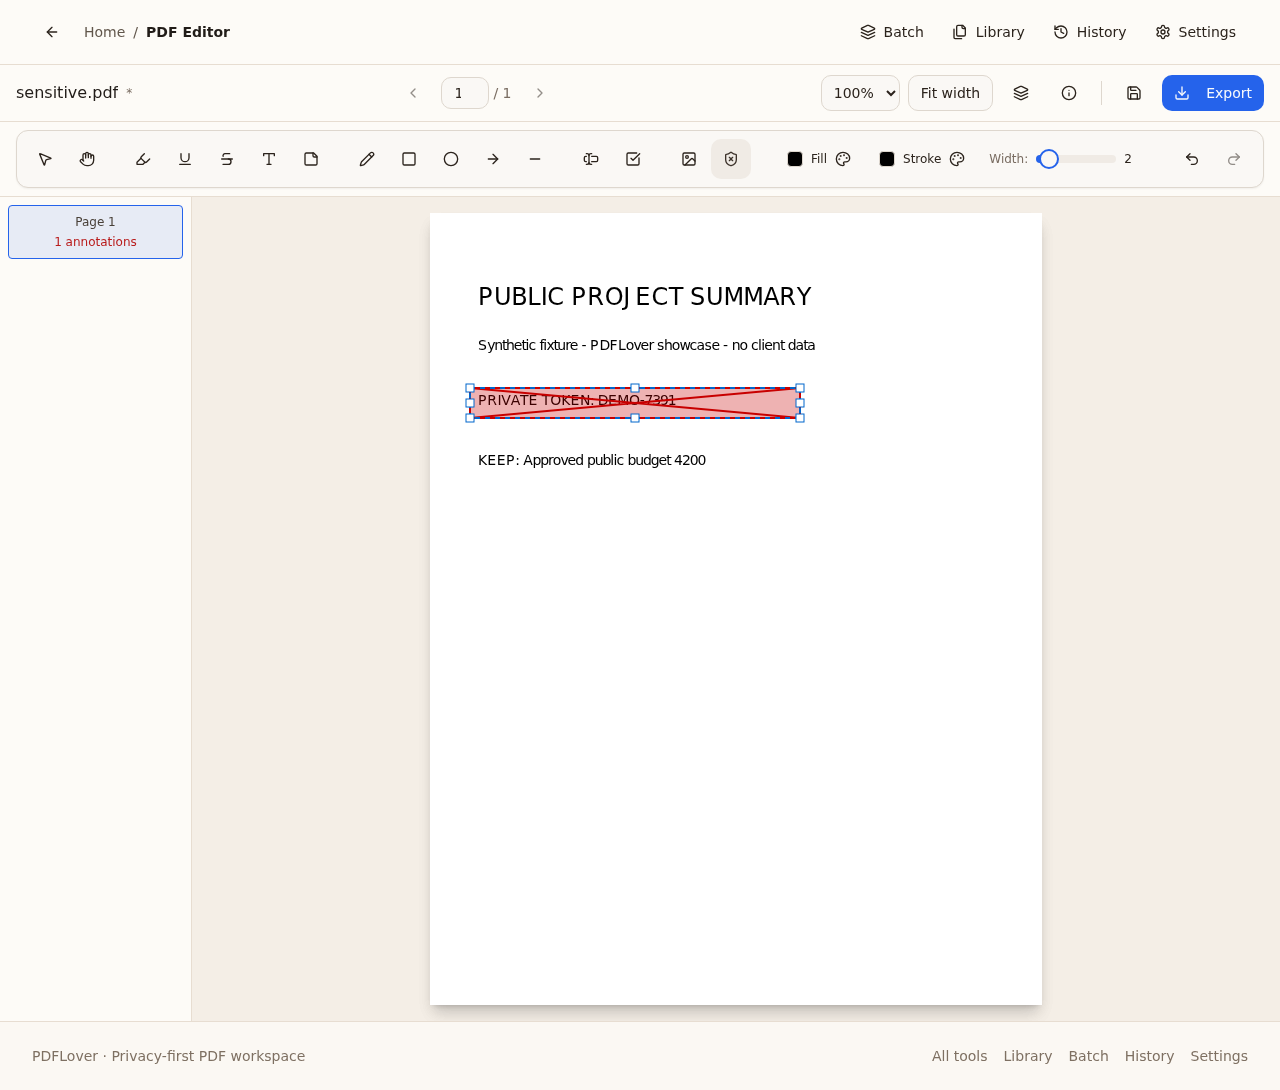Go to the previous page
Viewport: 1280px width, 1090px height.
pos(413,93)
